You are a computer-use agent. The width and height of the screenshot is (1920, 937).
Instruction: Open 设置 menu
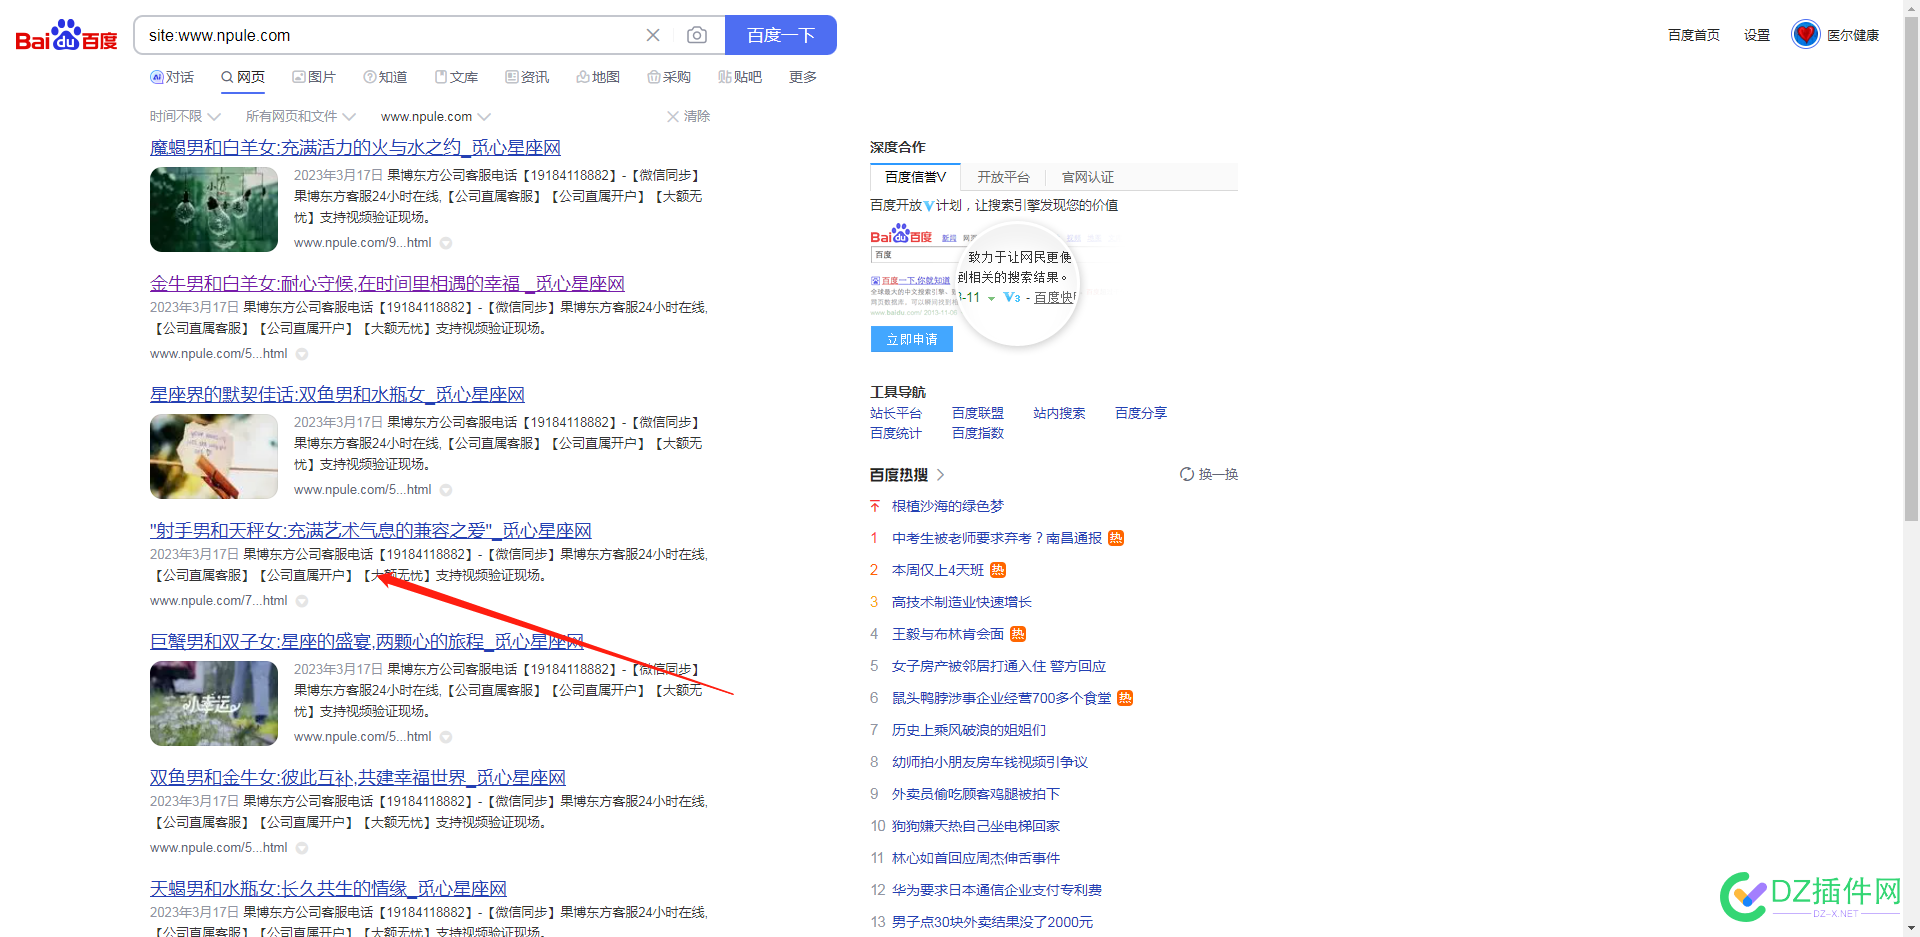pyautogui.click(x=1757, y=35)
